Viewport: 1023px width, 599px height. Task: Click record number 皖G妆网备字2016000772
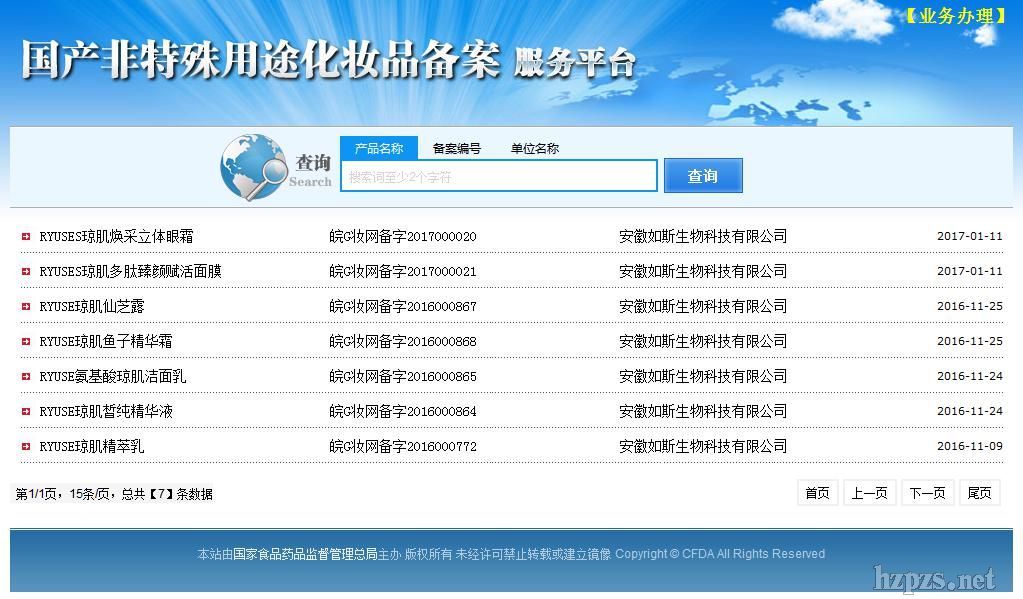coord(403,447)
